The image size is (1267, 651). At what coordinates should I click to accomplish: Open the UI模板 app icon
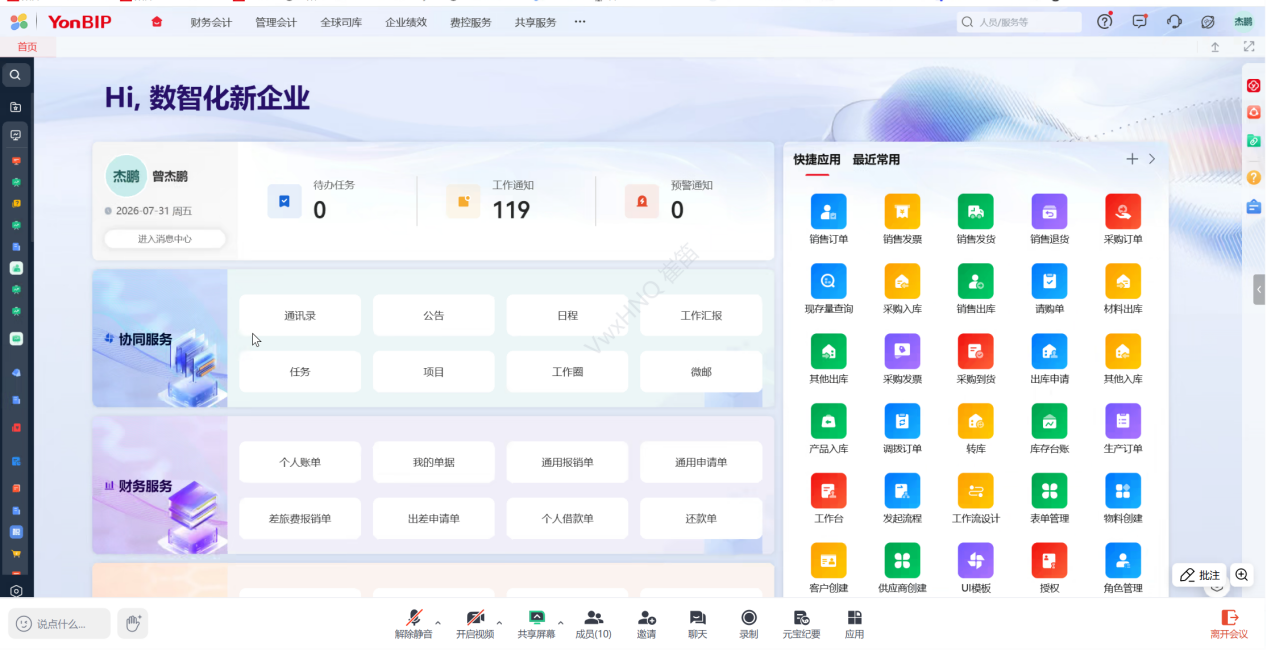coord(976,561)
